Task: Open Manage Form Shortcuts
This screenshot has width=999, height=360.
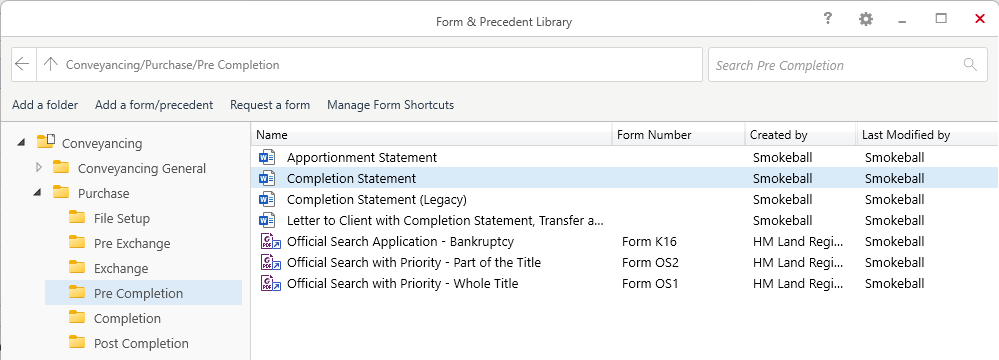Action: pos(391,104)
